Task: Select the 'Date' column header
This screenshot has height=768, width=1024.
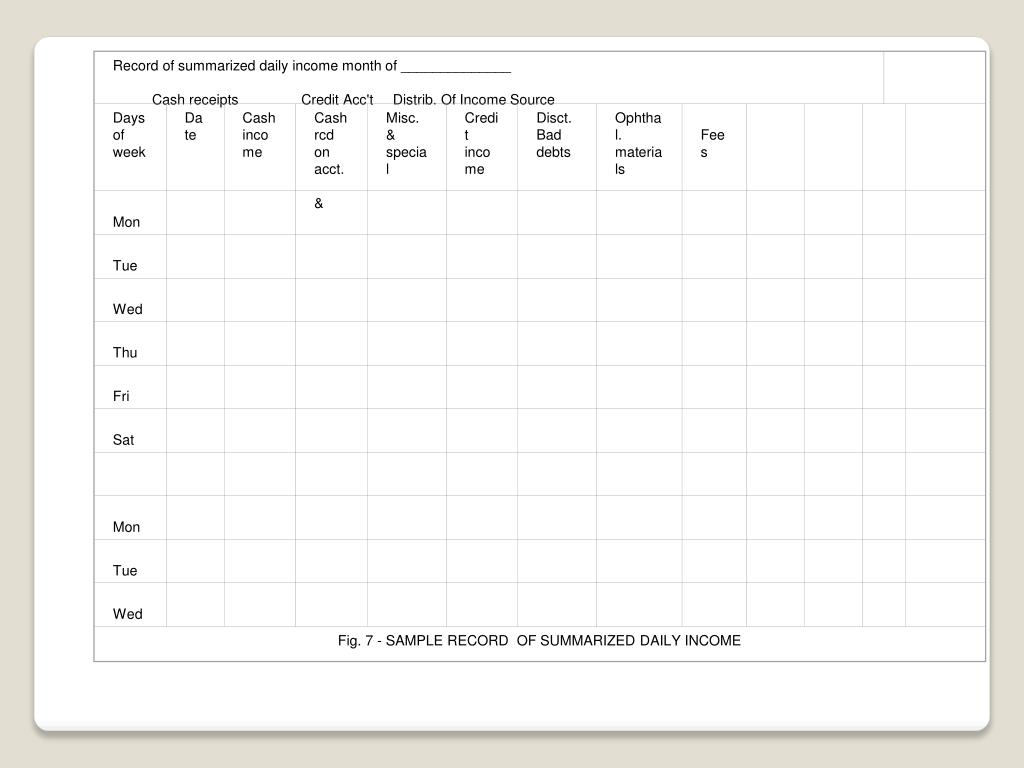Action: click(193, 127)
